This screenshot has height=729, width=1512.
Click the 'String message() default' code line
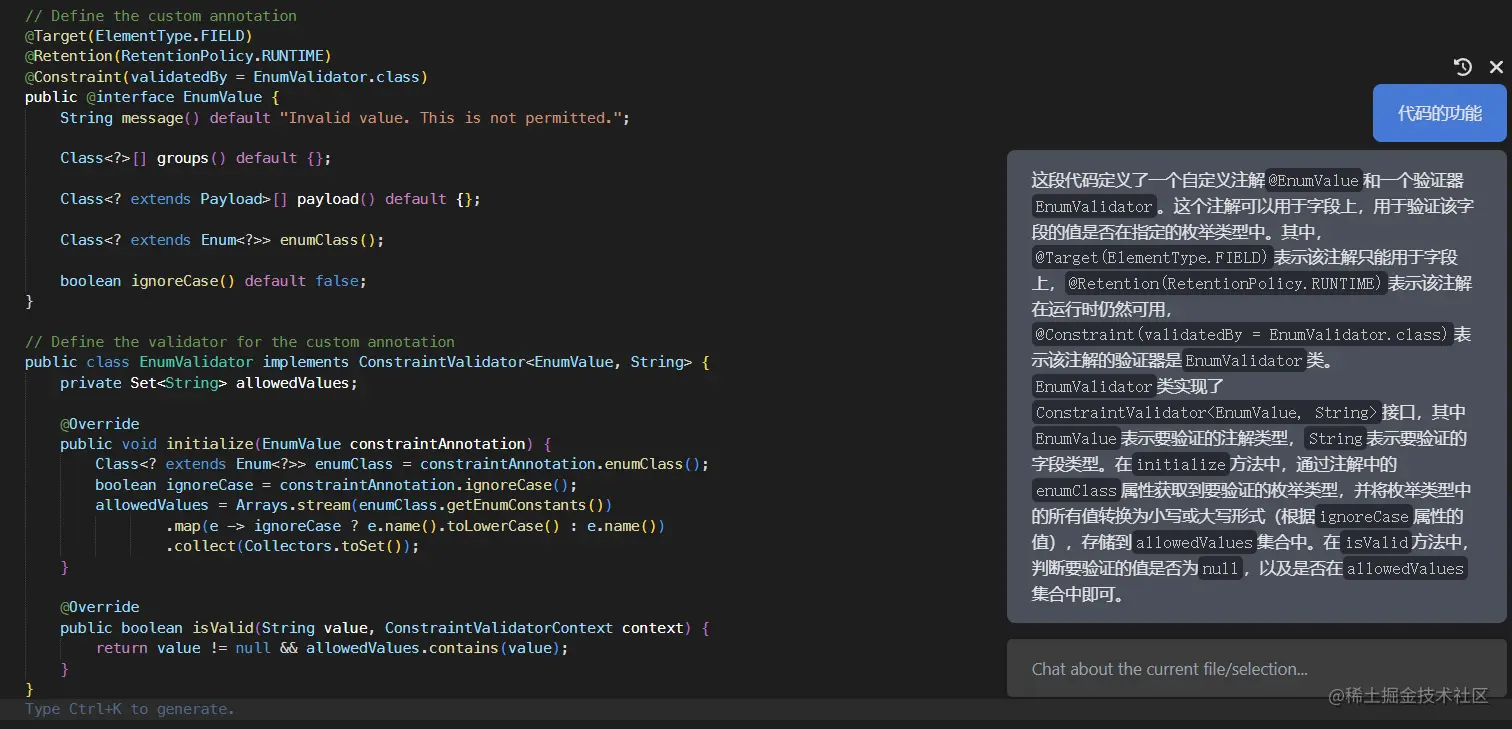pyautogui.click(x=345, y=118)
